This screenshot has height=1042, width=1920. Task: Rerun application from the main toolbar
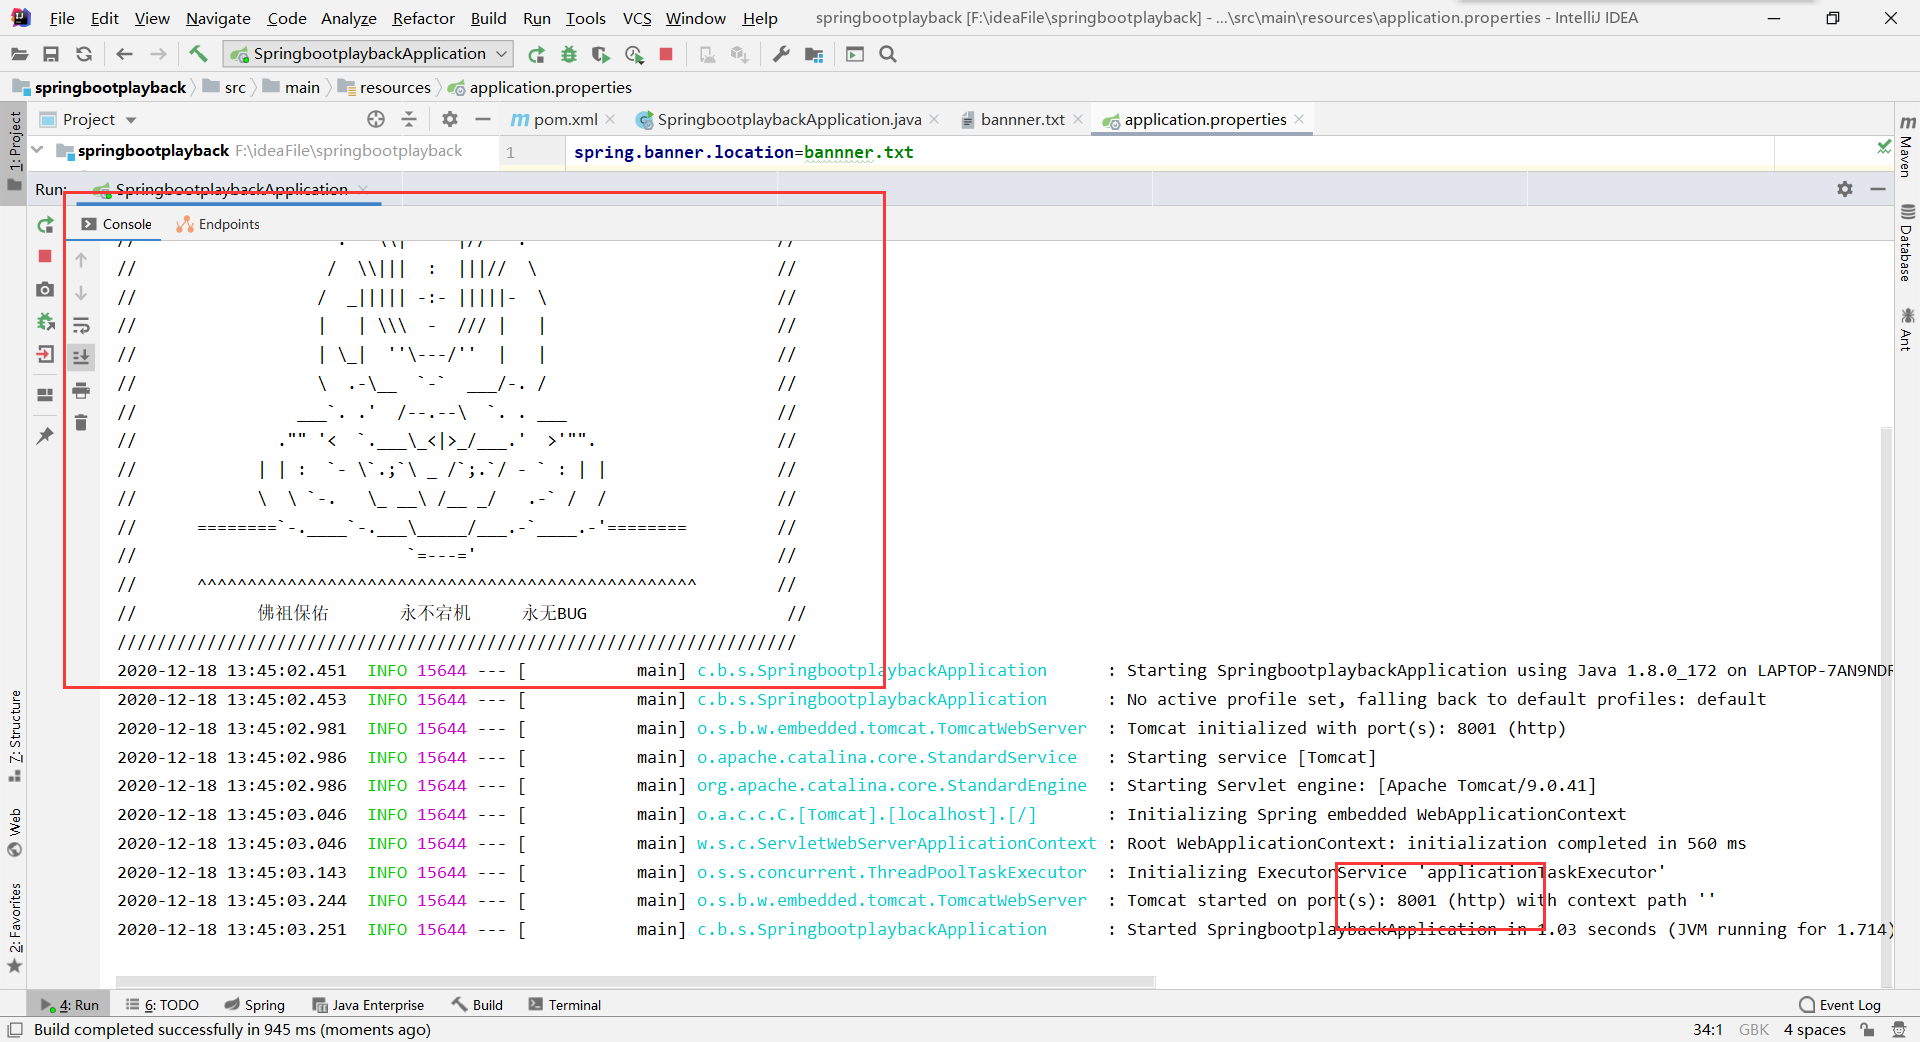click(x=537, y=54)
